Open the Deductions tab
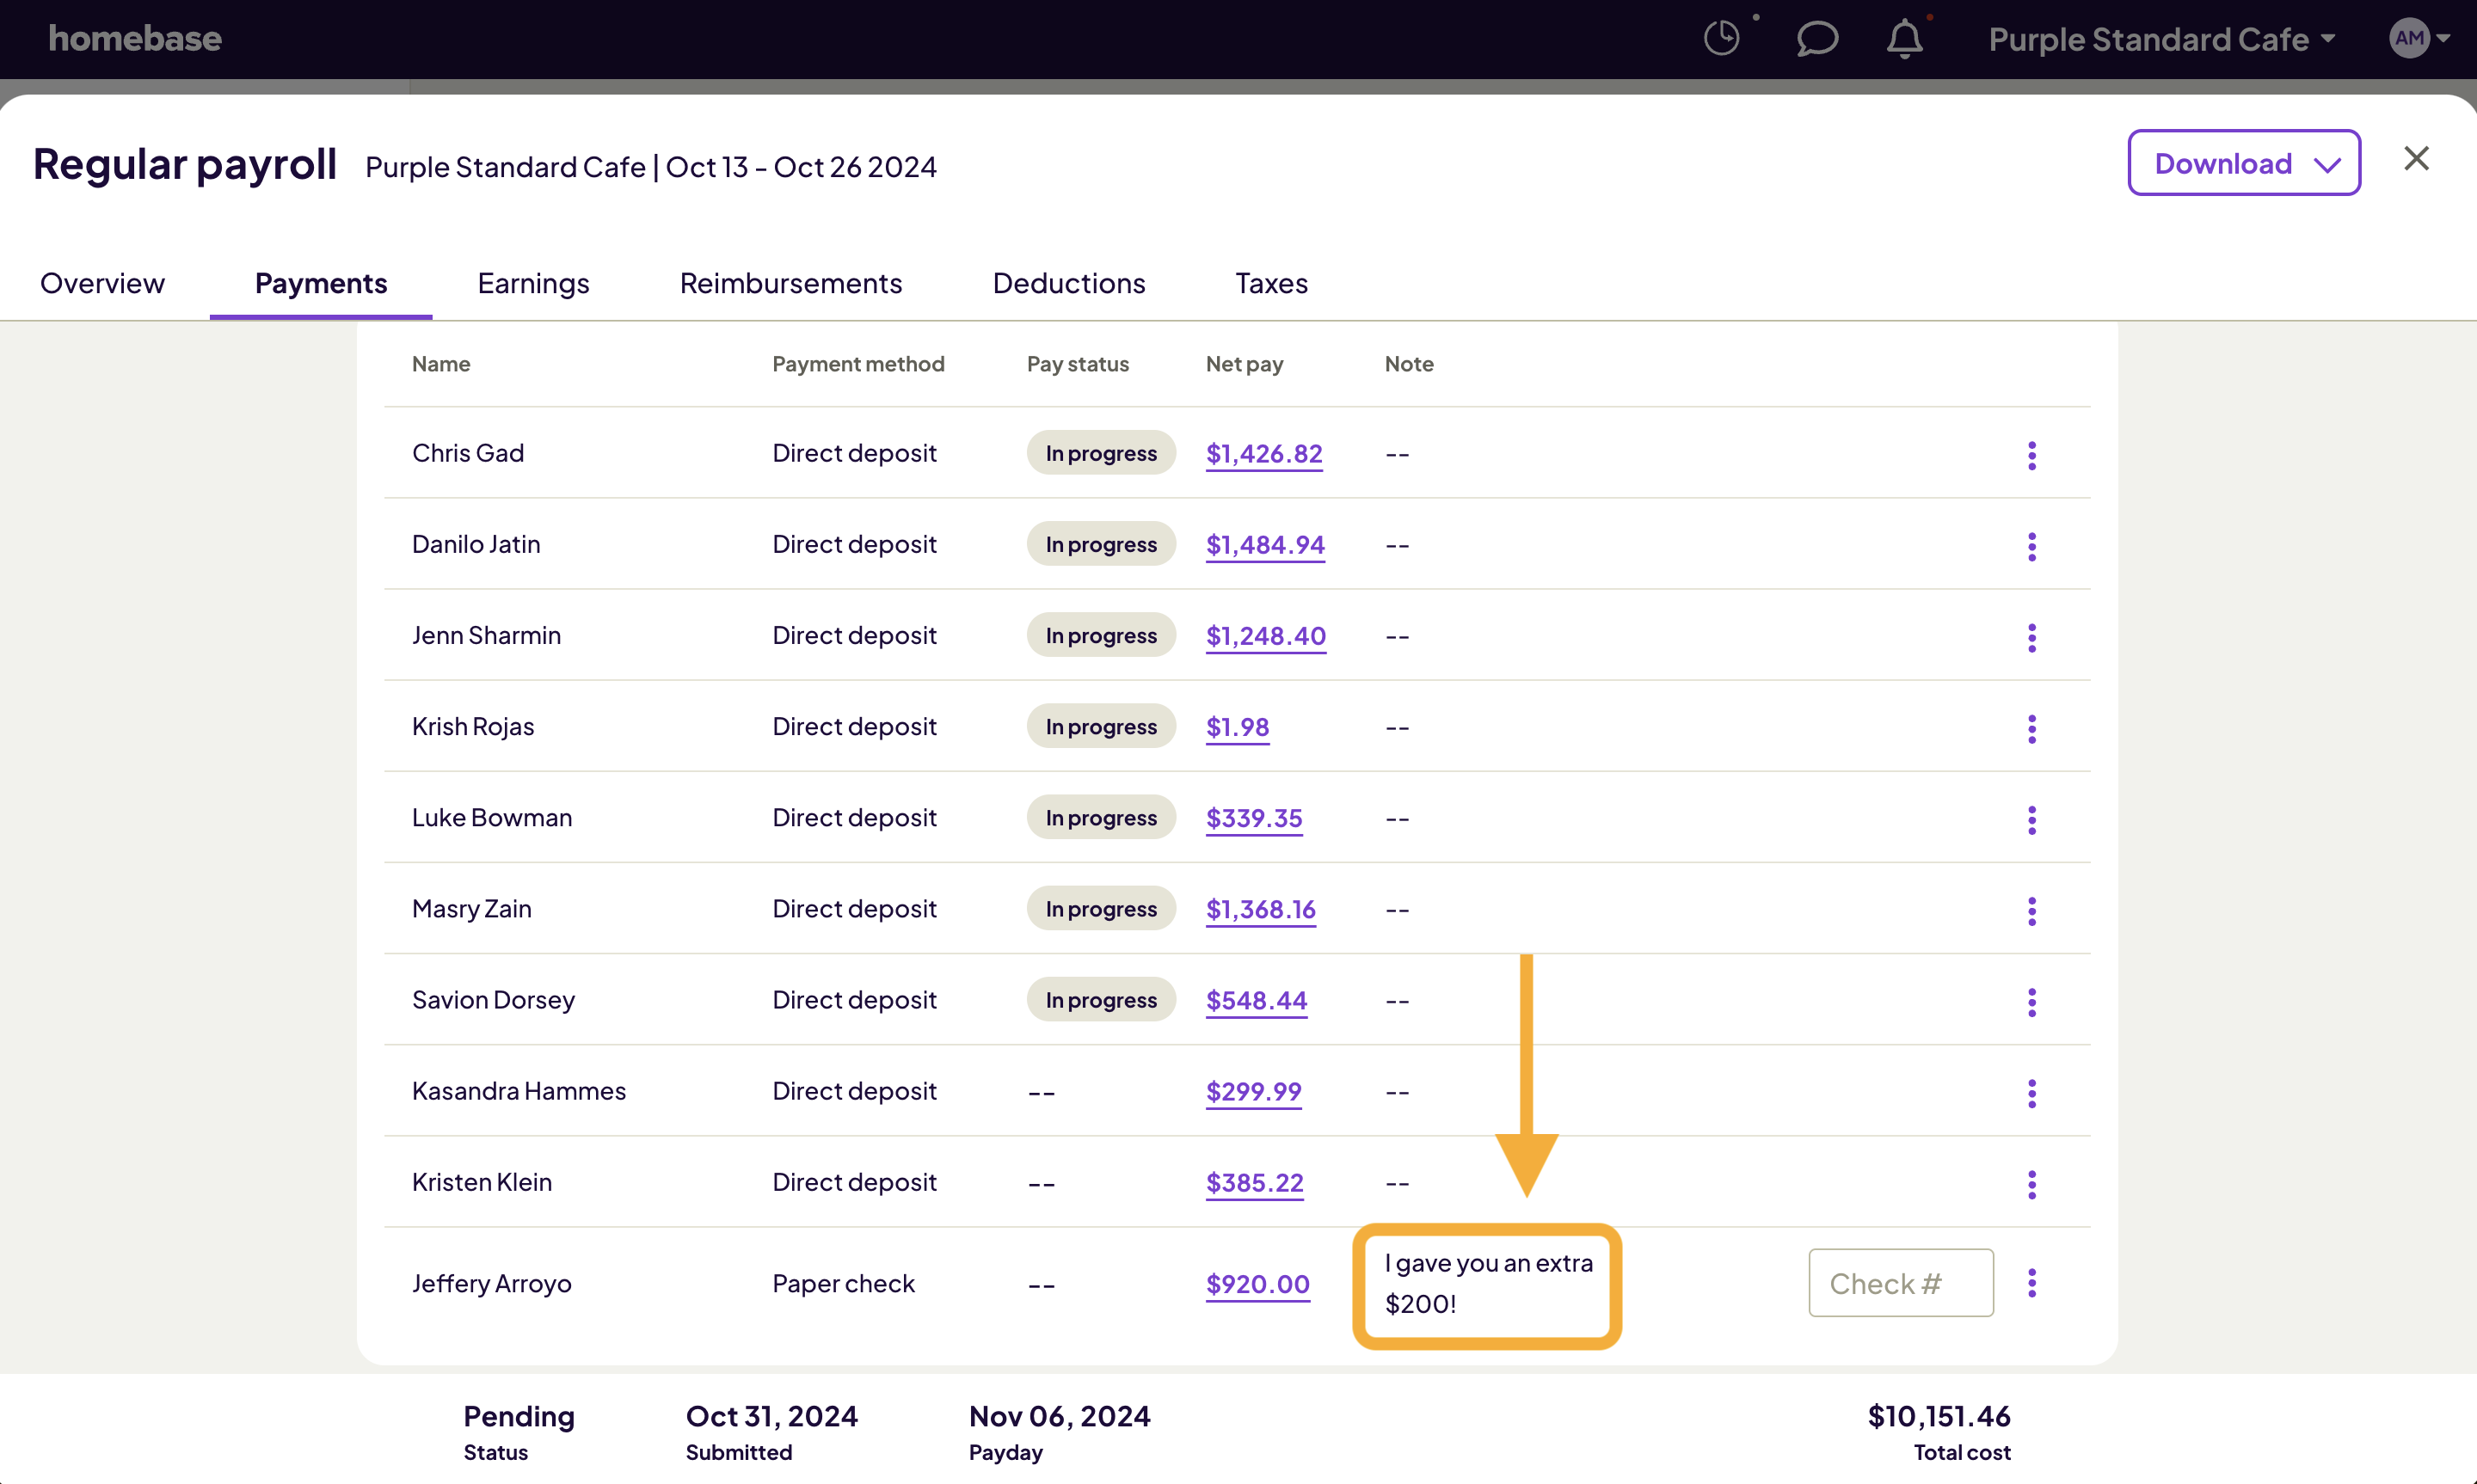 pos(1069,283)
